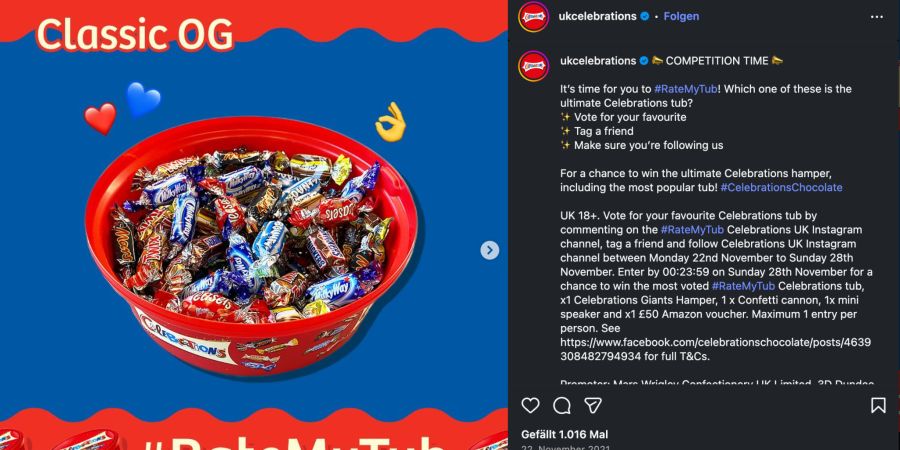The image size is (900, 450).
Task: Open the ukcelebrations avatar beside the caption
Action: coord(533,66)
